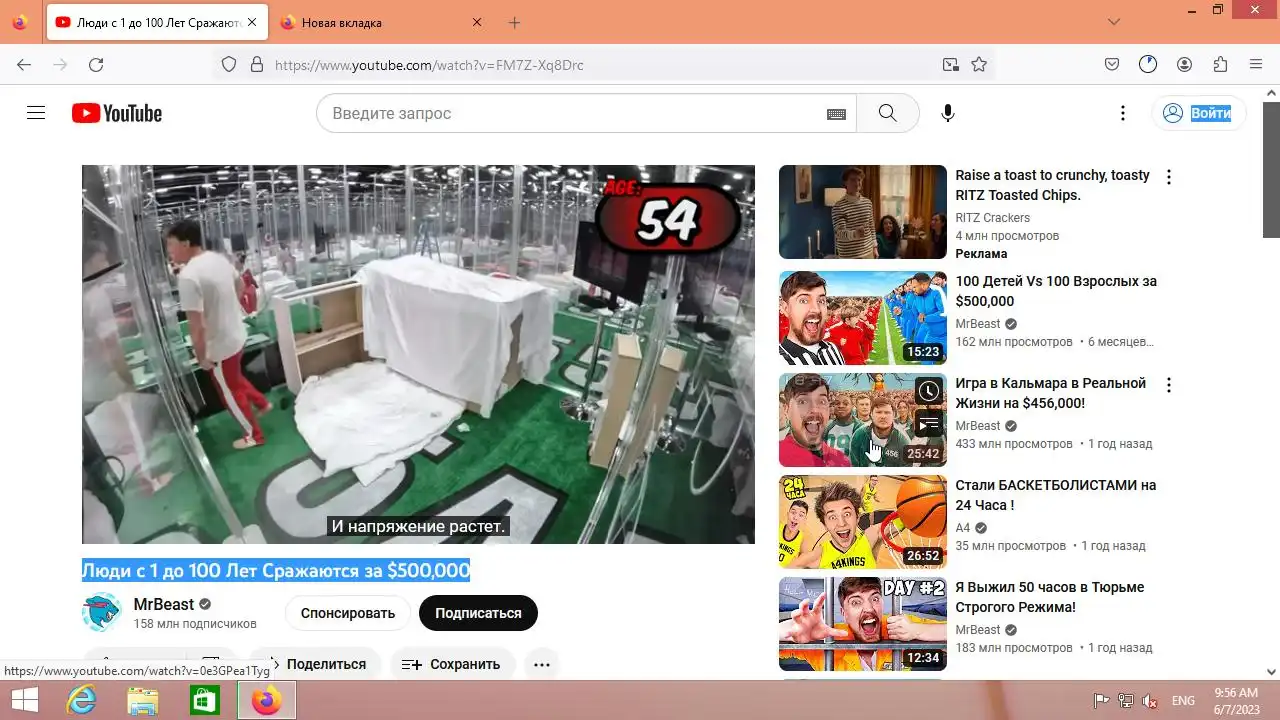This screenshot has height=720, width=1280.
Task: Open the Windows Start button
Action: click(24, 700)
